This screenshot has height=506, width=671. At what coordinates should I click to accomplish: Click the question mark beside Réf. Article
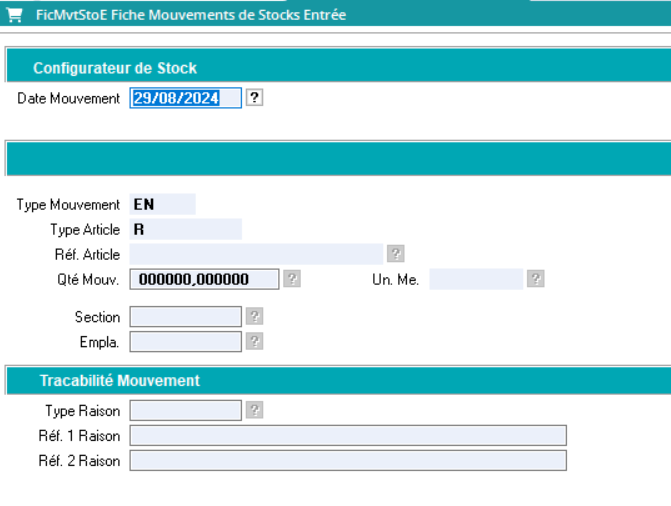click(x=396, y=254)
